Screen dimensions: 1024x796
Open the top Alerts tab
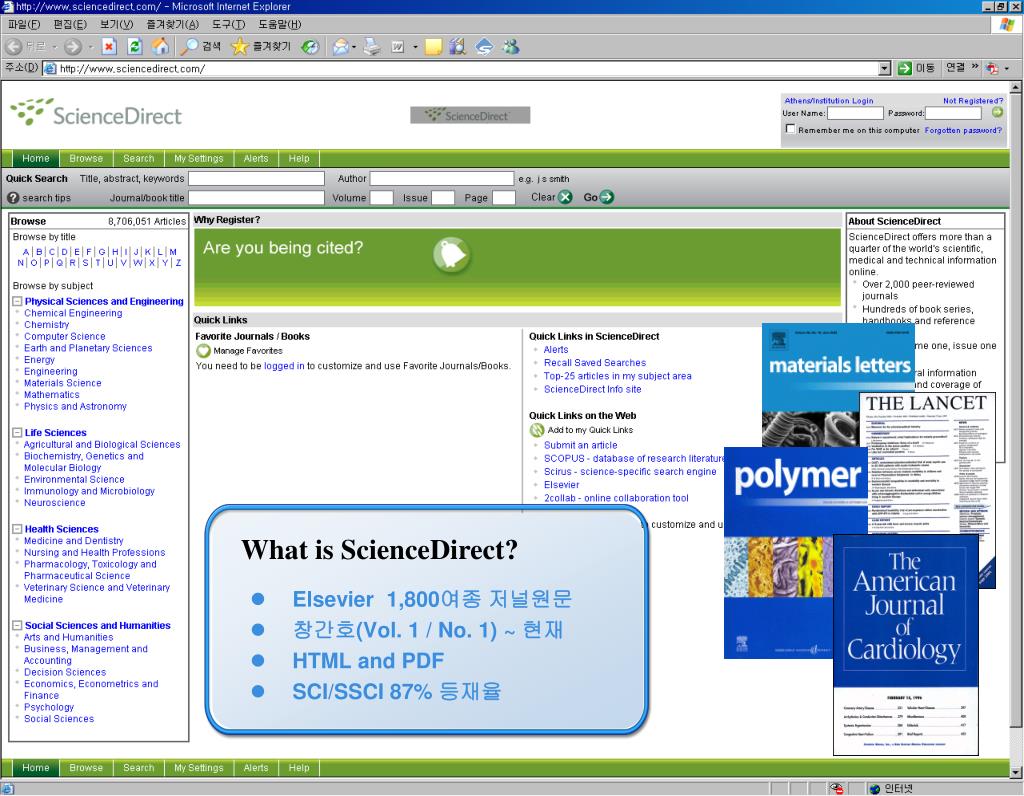pyautogui.click(x=256, y=158)
